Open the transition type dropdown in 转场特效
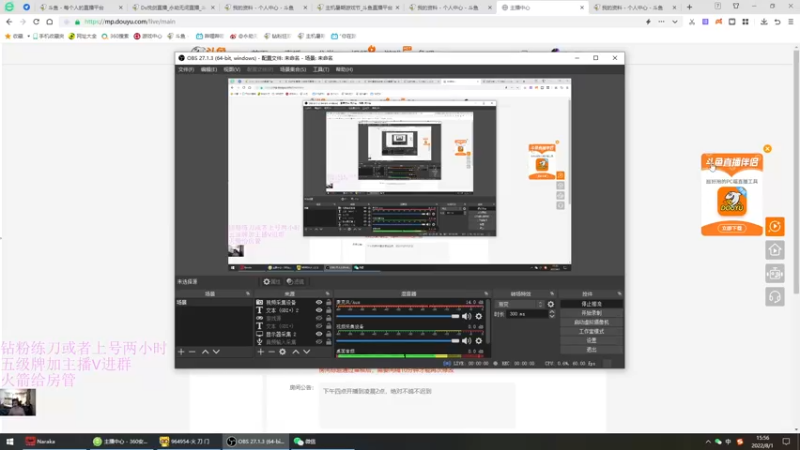800x450 pixels. point(520,304)
